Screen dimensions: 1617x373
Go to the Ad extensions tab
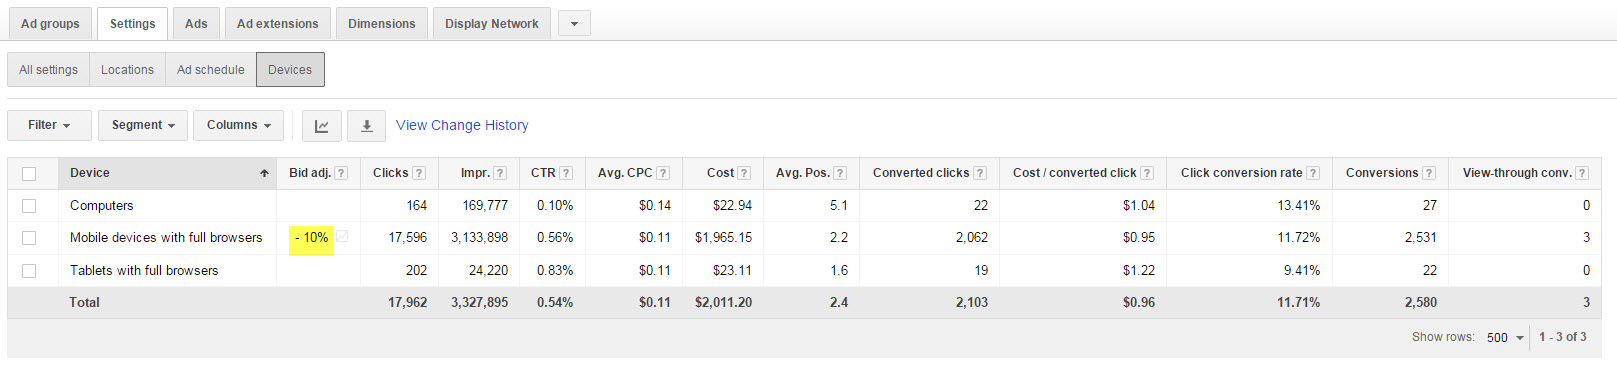click(x=278, y=24)
